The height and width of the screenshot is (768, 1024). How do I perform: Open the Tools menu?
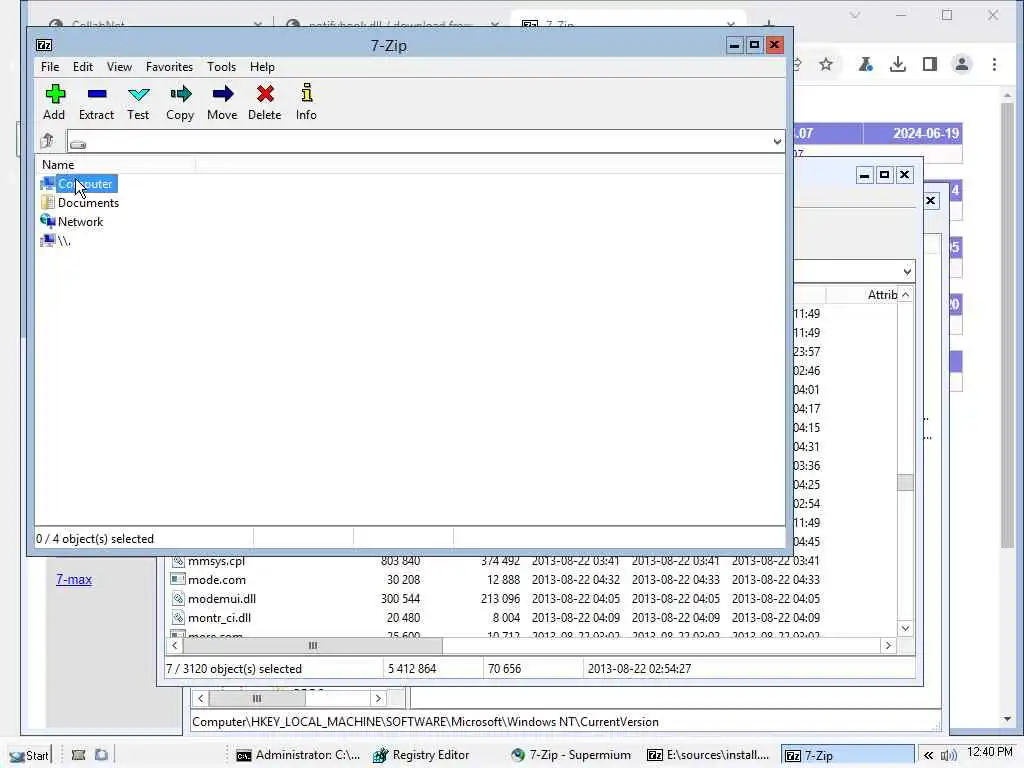[x=221, y=67]
